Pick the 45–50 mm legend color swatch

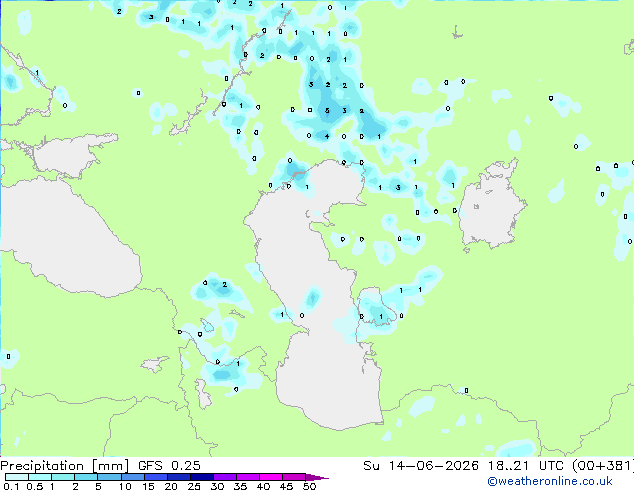[x=294, y=477]
